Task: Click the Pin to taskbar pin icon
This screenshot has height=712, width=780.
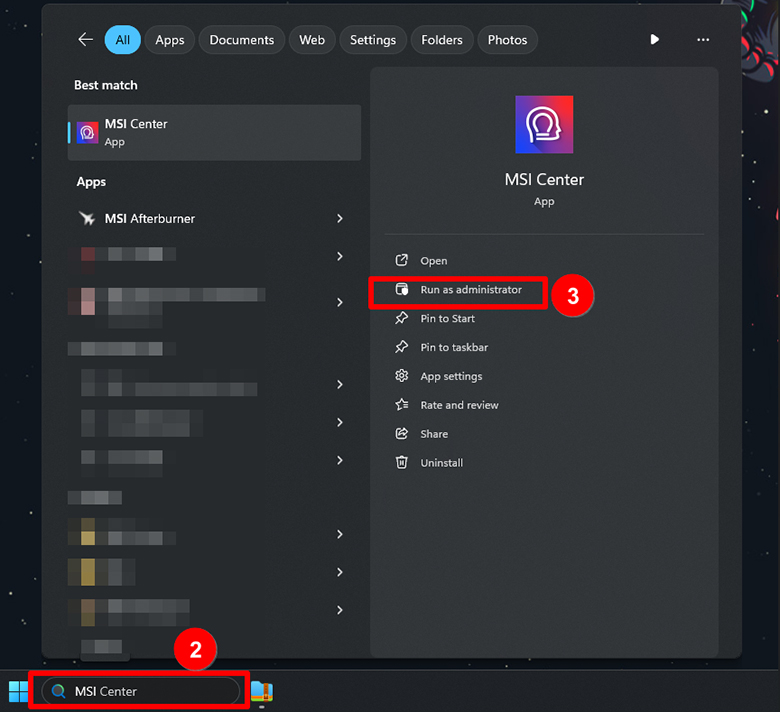Action: [x=401, y=347]
